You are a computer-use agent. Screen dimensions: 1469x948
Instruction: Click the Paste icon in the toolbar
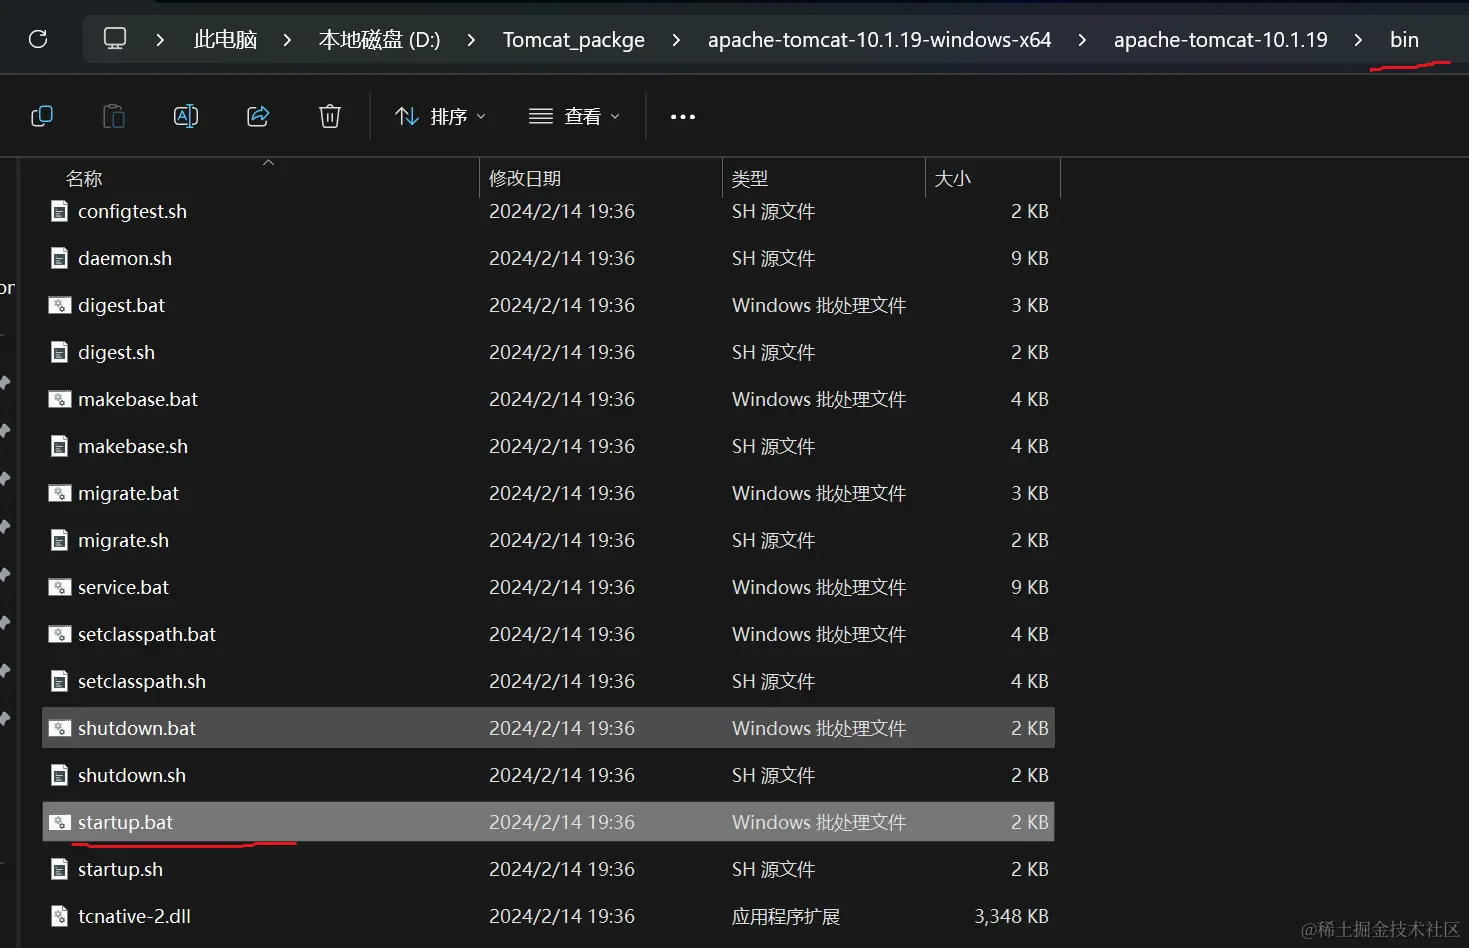(x=114, y=116)
